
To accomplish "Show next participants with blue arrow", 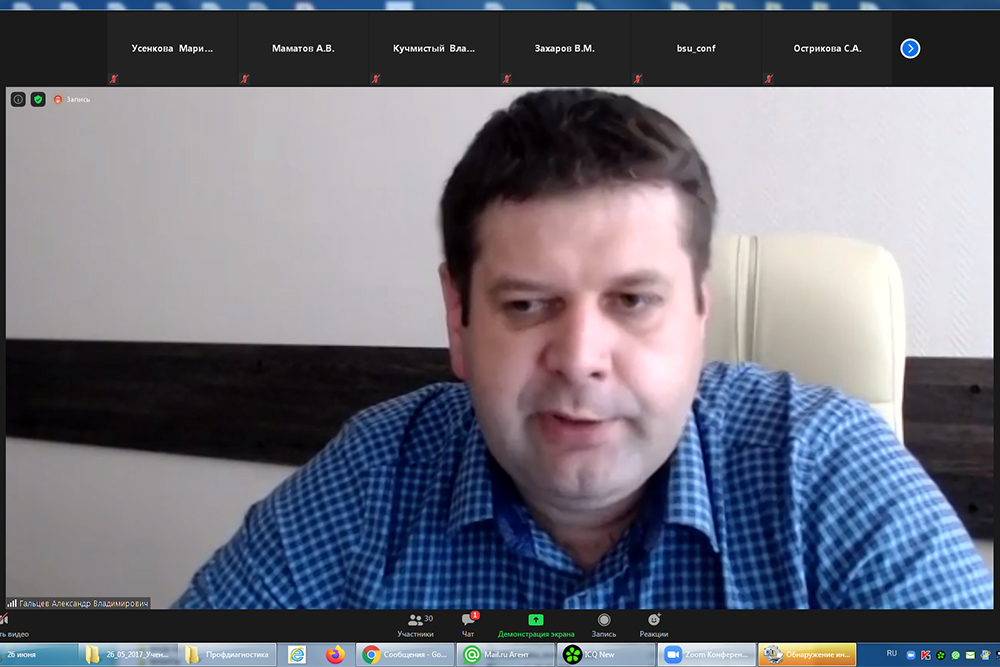I will coord(910,48).
